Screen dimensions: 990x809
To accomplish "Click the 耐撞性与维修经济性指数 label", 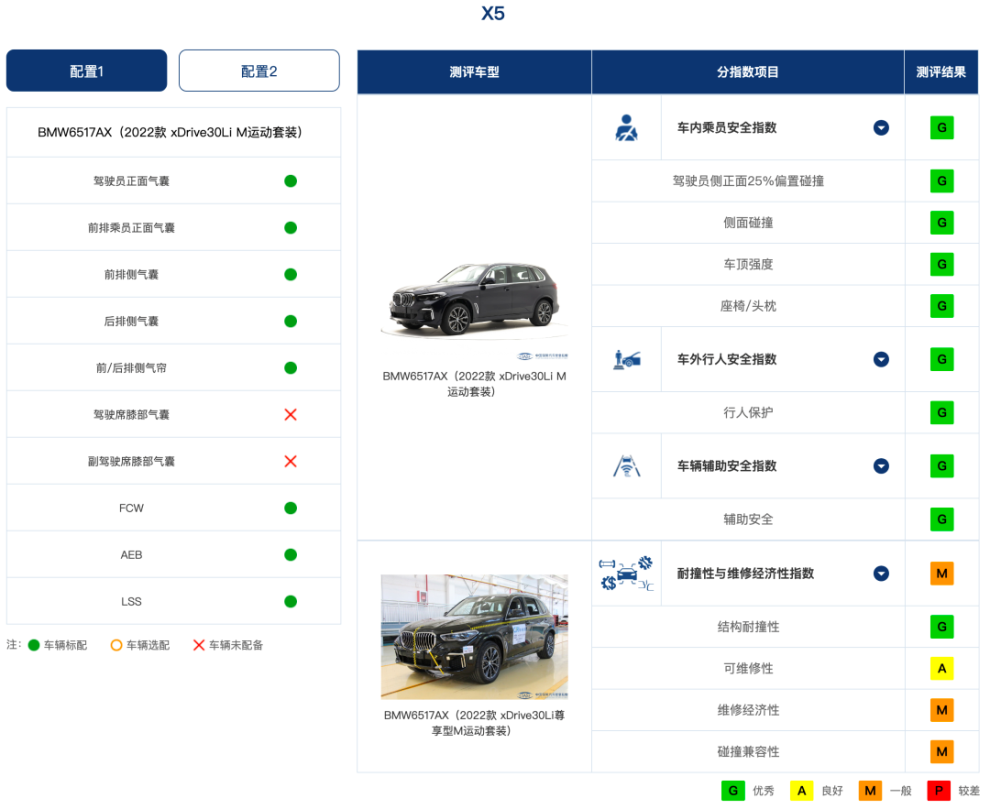I will tap(746, 573).
